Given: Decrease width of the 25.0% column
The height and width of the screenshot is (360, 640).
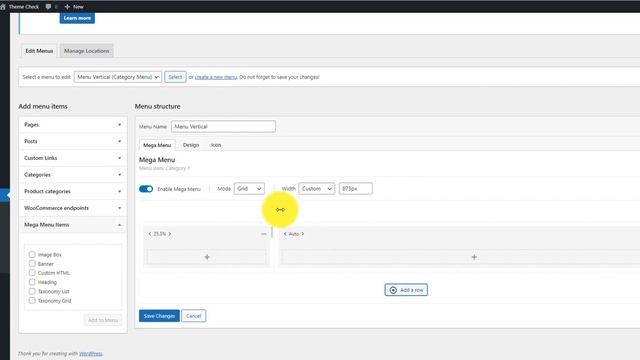Looking at the screenshot, I should (150, 234).
